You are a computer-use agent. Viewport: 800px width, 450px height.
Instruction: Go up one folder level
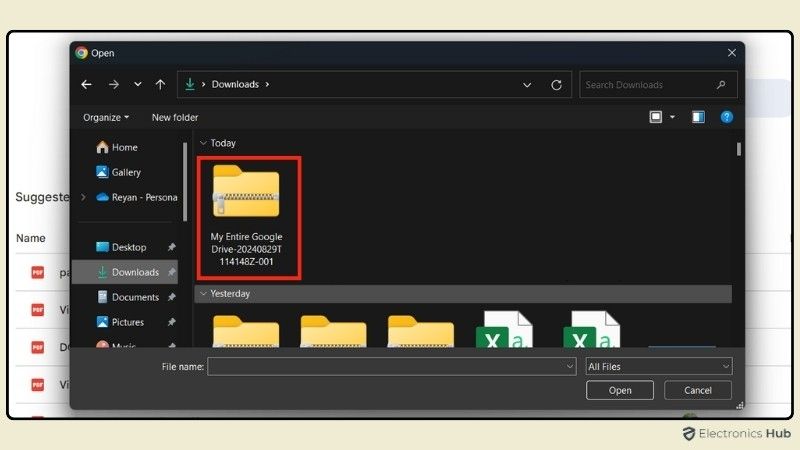(160, 84)
